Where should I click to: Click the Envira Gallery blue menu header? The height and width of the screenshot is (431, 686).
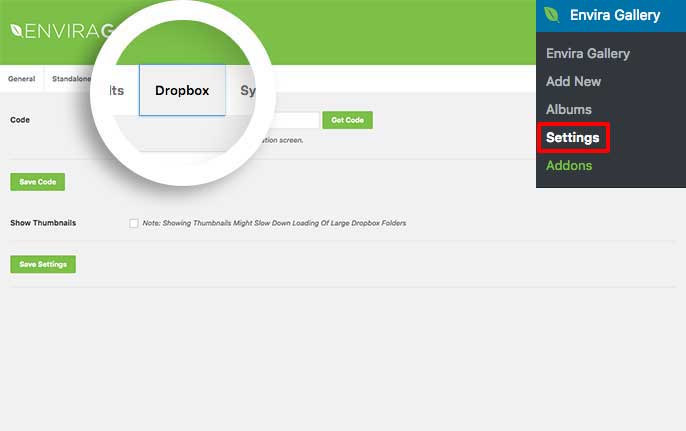pyautogui.click(x=611, y=16)
